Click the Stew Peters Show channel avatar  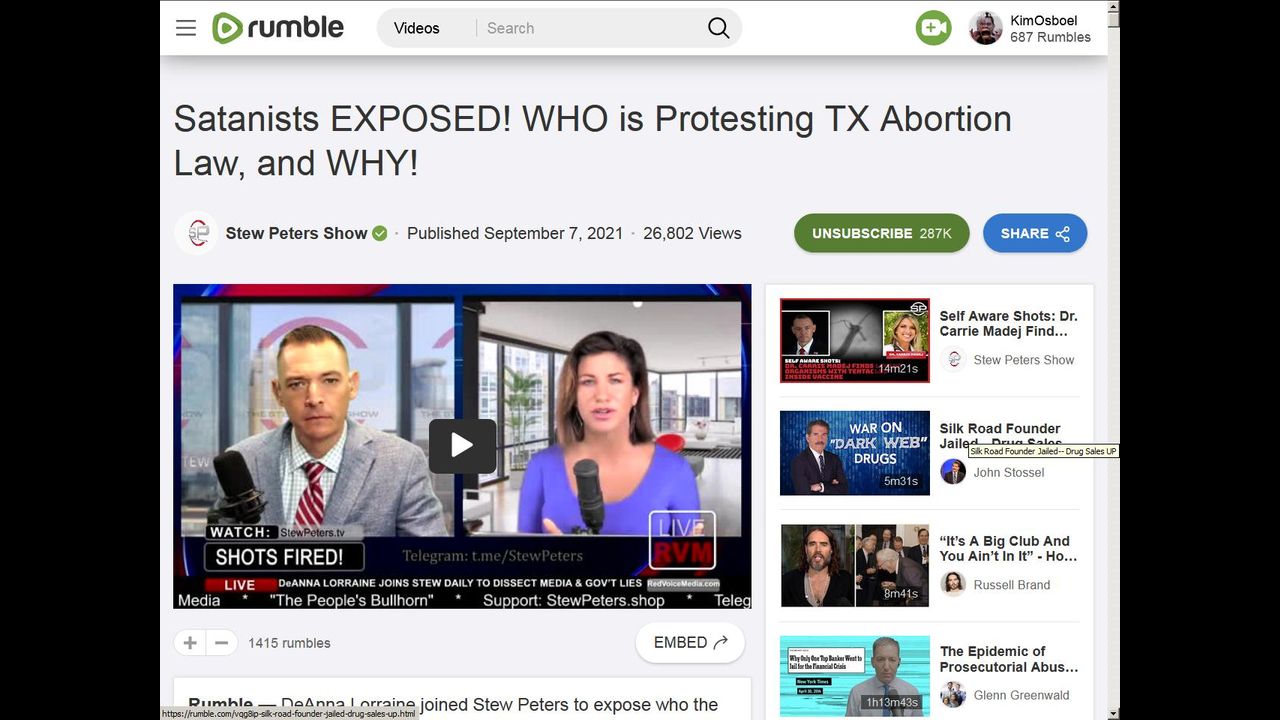pos(197,233)
